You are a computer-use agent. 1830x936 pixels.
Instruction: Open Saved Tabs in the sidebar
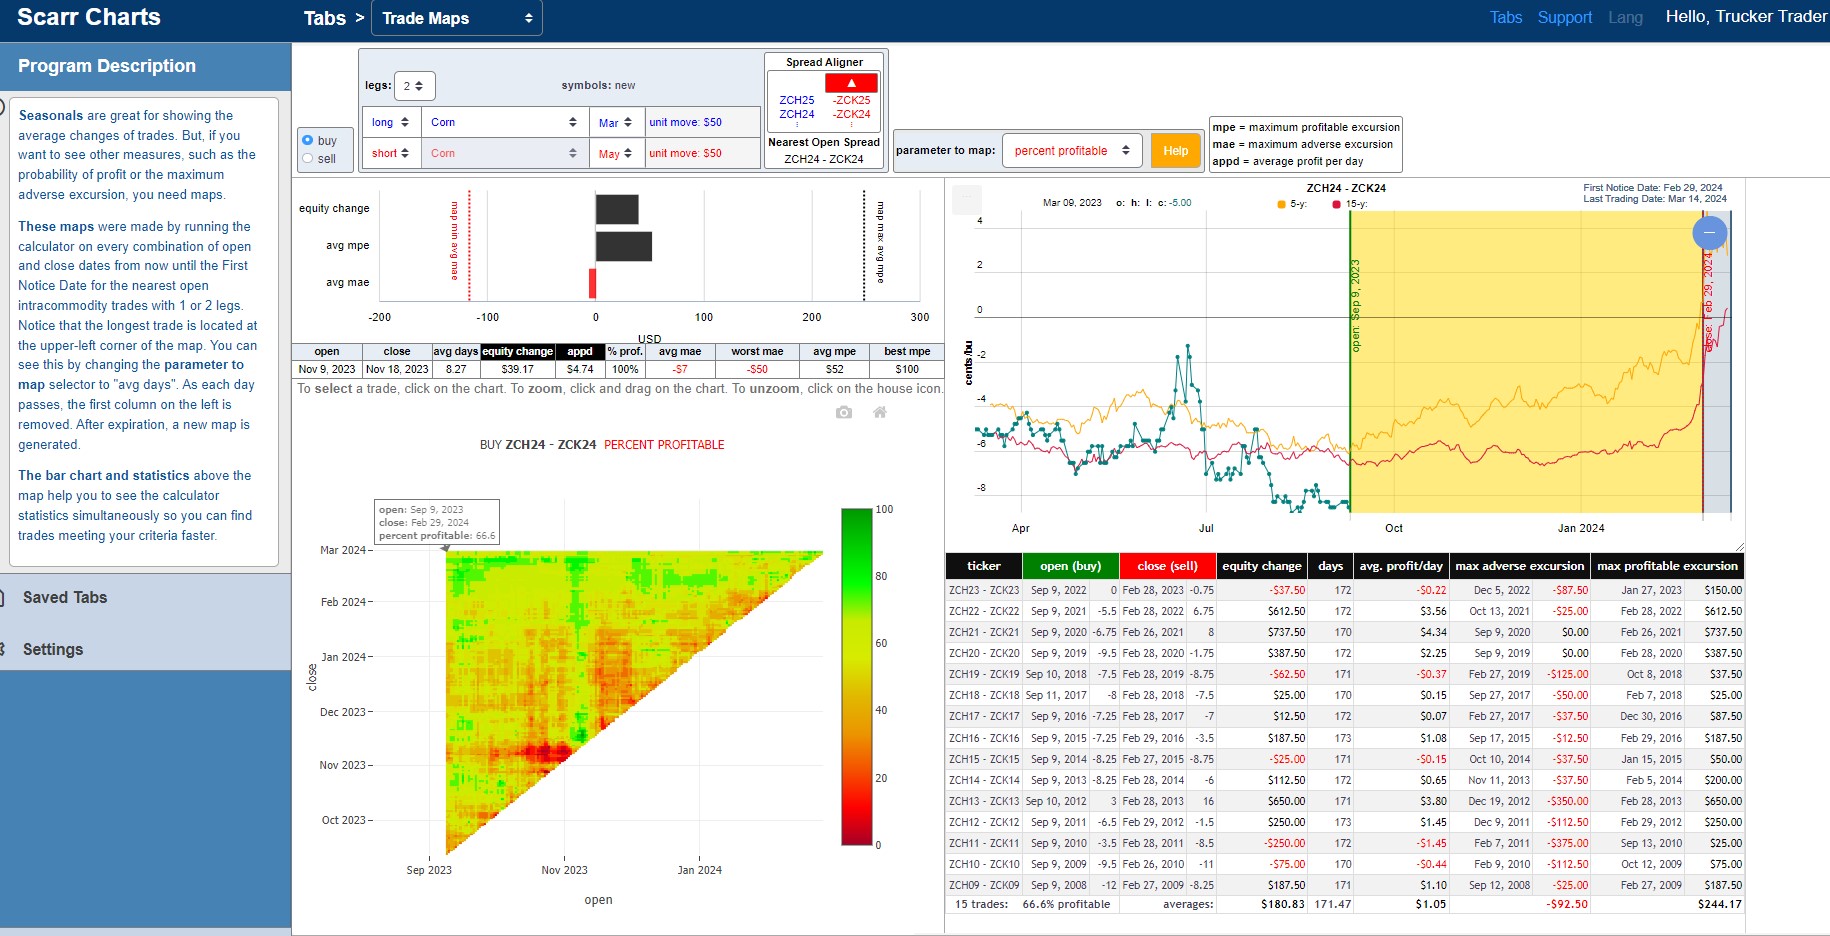point(65,597)
